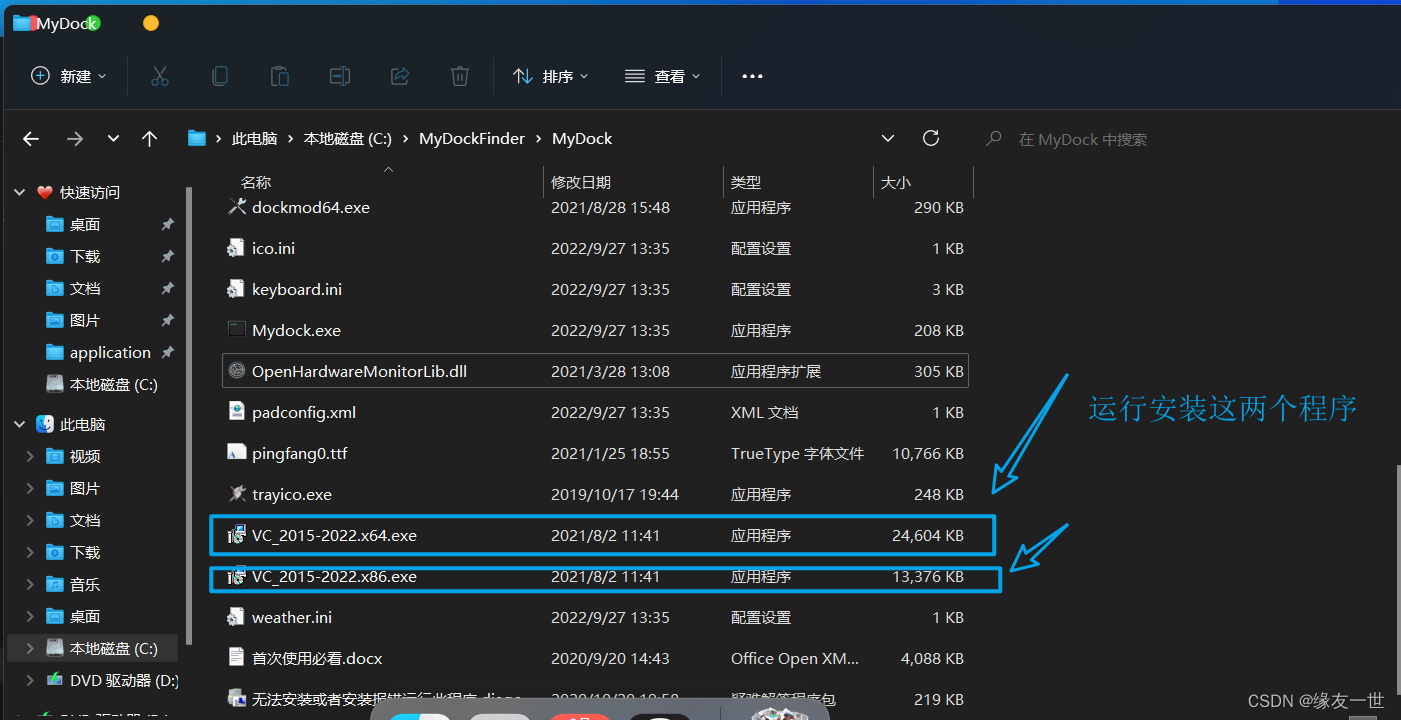This screenshot has width=1401, height=720.
Task: Collapse the 此电脑 tree node
Action: [x=20, y=424]
